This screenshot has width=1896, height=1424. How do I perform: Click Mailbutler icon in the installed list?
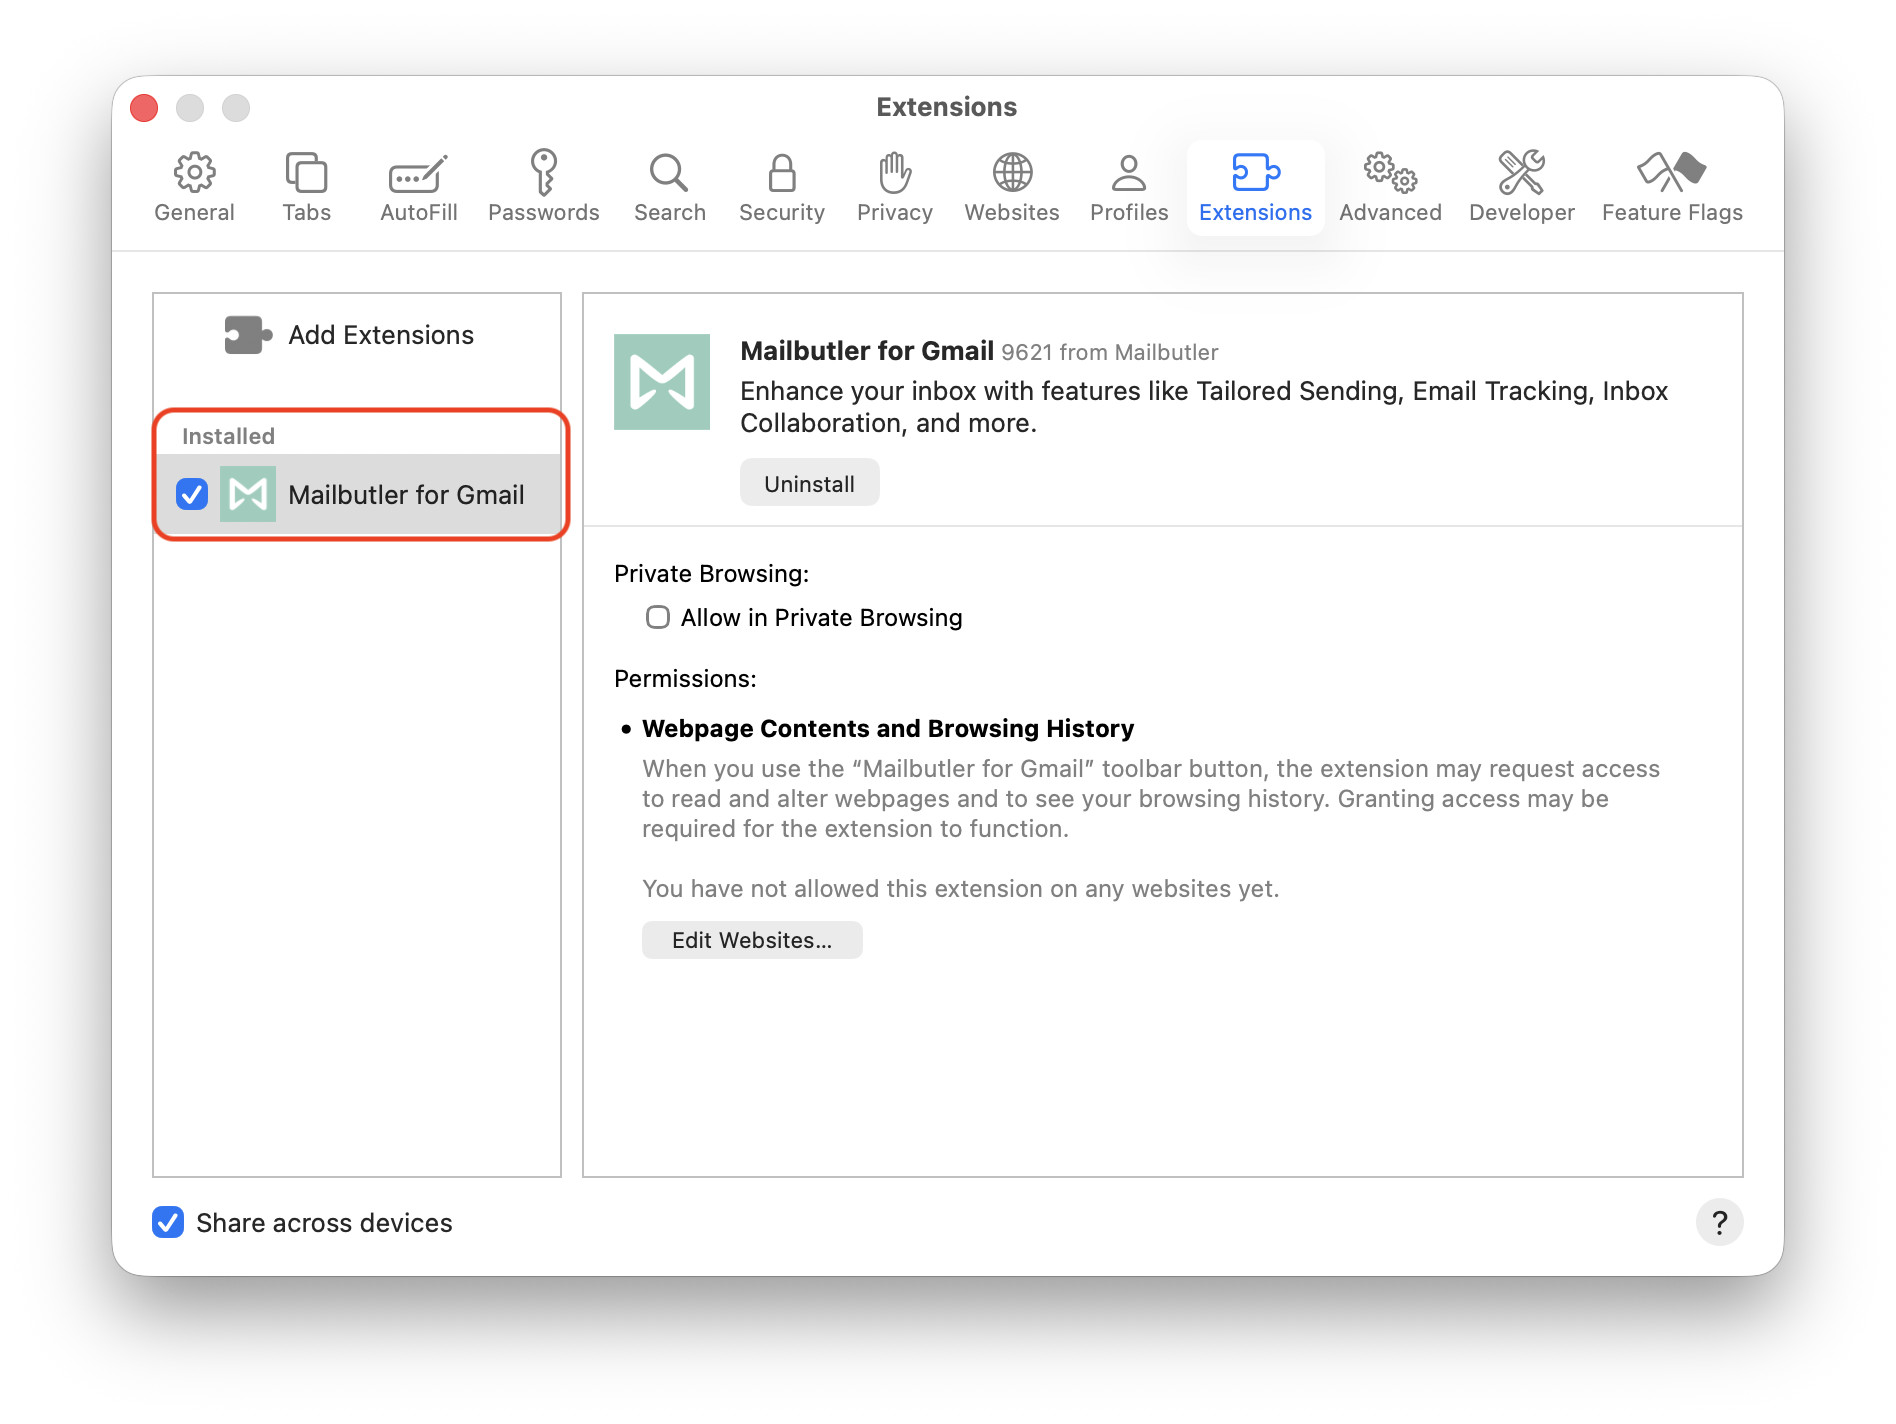248,494
